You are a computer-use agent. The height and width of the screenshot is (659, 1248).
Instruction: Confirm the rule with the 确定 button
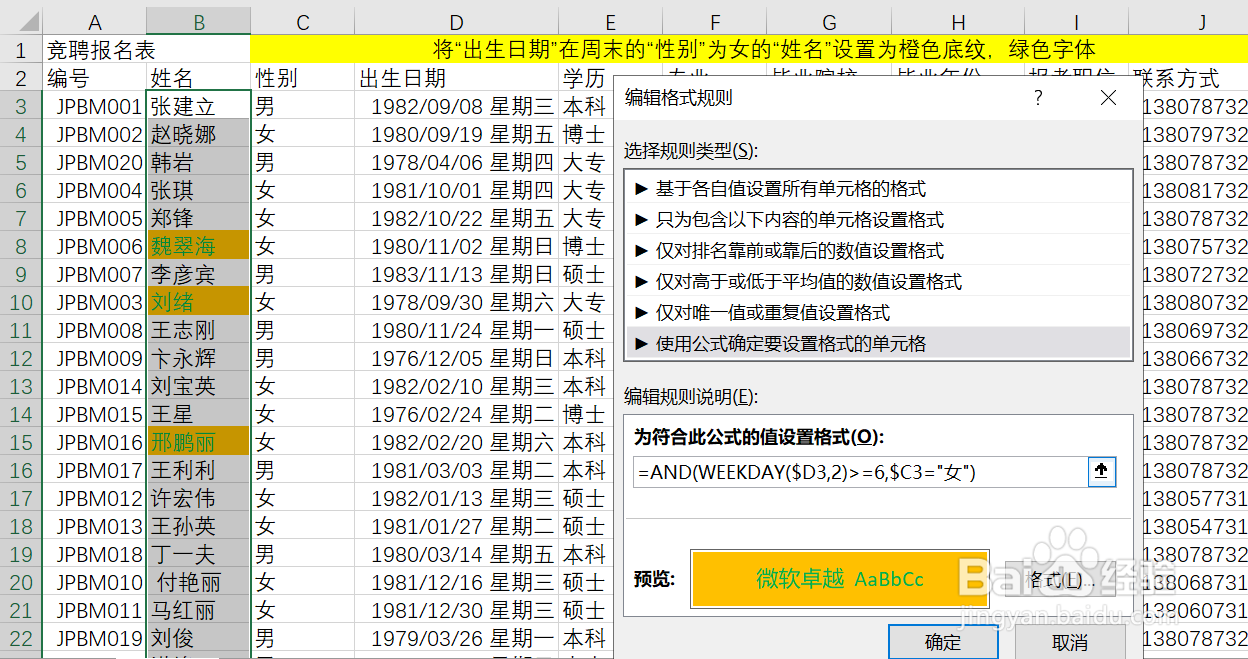pos(941,643)
